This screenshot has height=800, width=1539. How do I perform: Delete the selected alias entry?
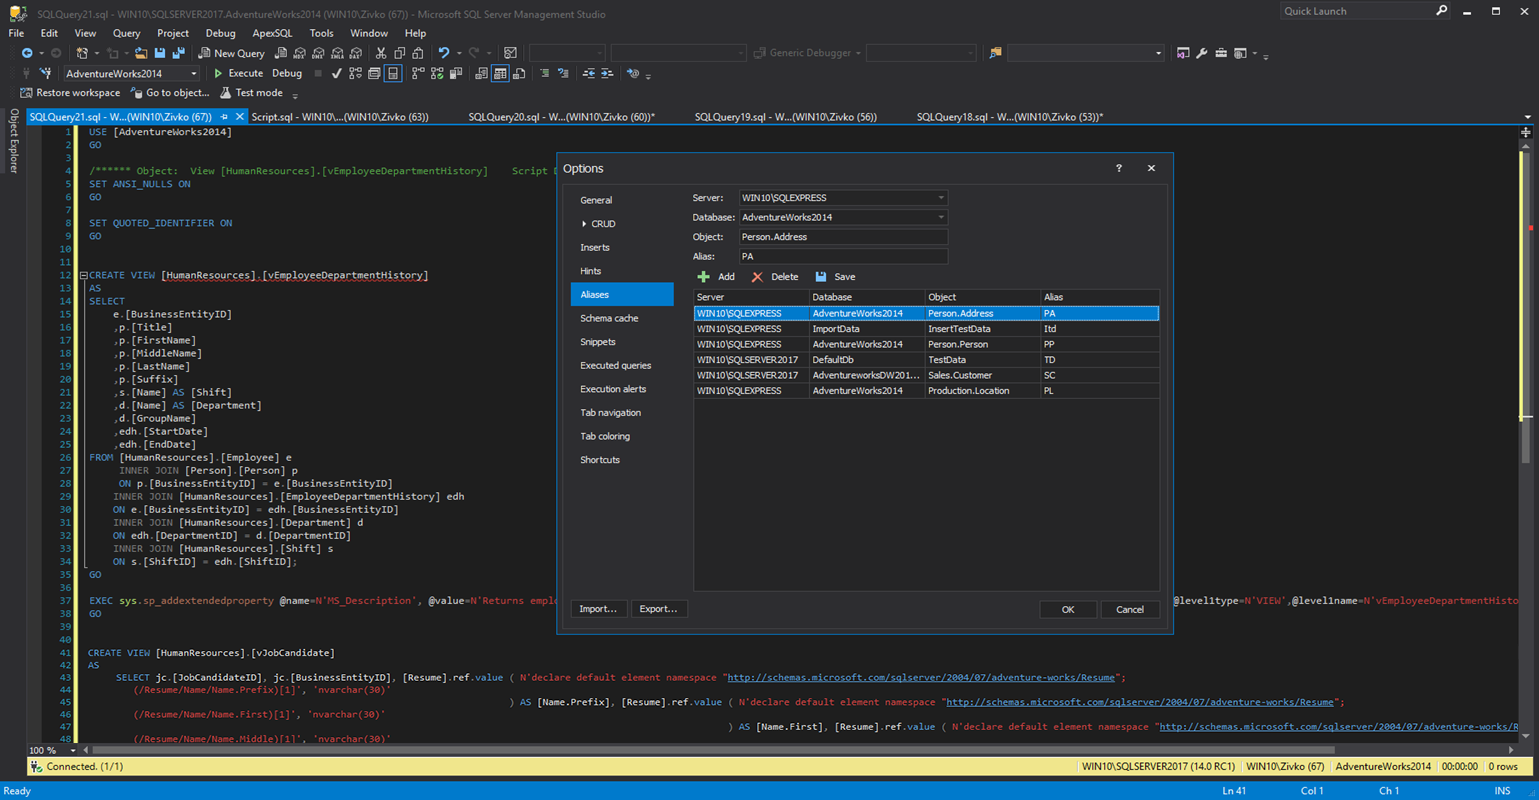click(x=776, y=276)
